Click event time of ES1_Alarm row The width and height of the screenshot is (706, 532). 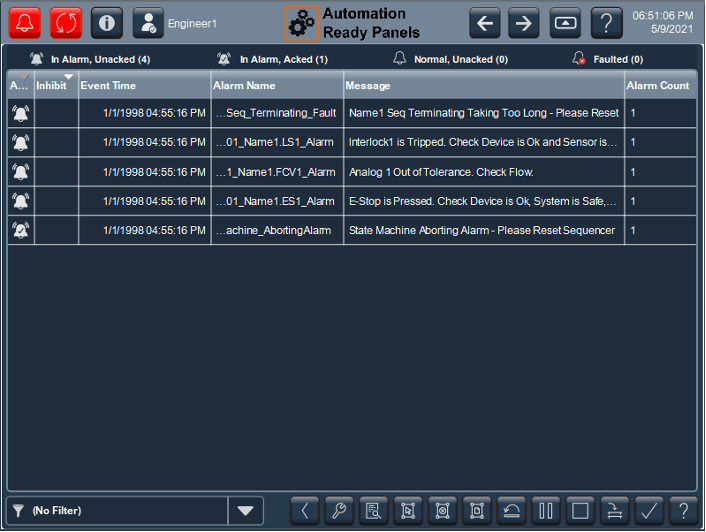(145, 201)
